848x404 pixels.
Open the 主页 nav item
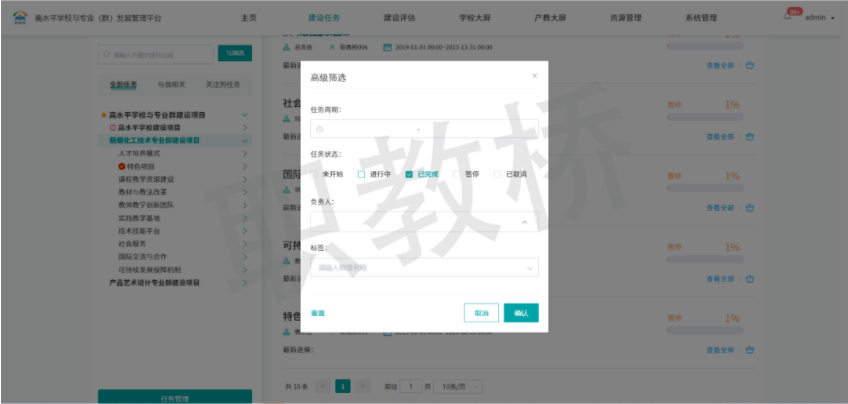(249, 18)
